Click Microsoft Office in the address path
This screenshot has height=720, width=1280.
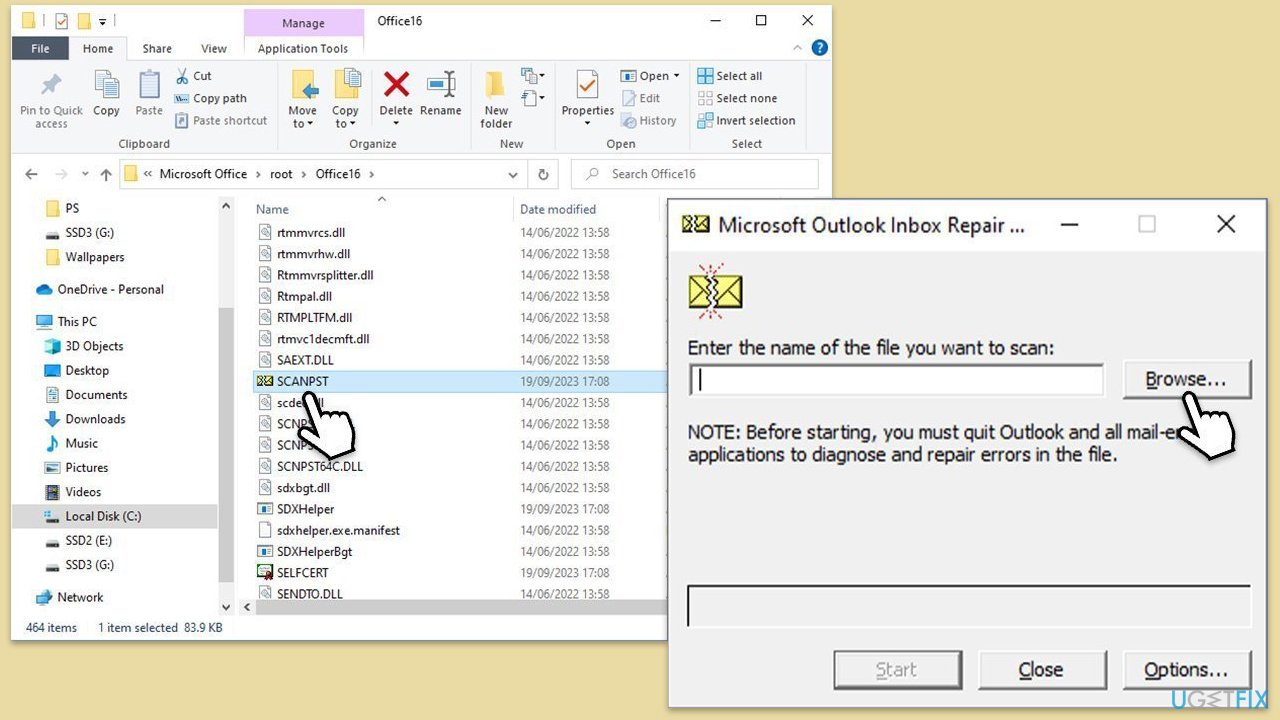pos(203,174)
